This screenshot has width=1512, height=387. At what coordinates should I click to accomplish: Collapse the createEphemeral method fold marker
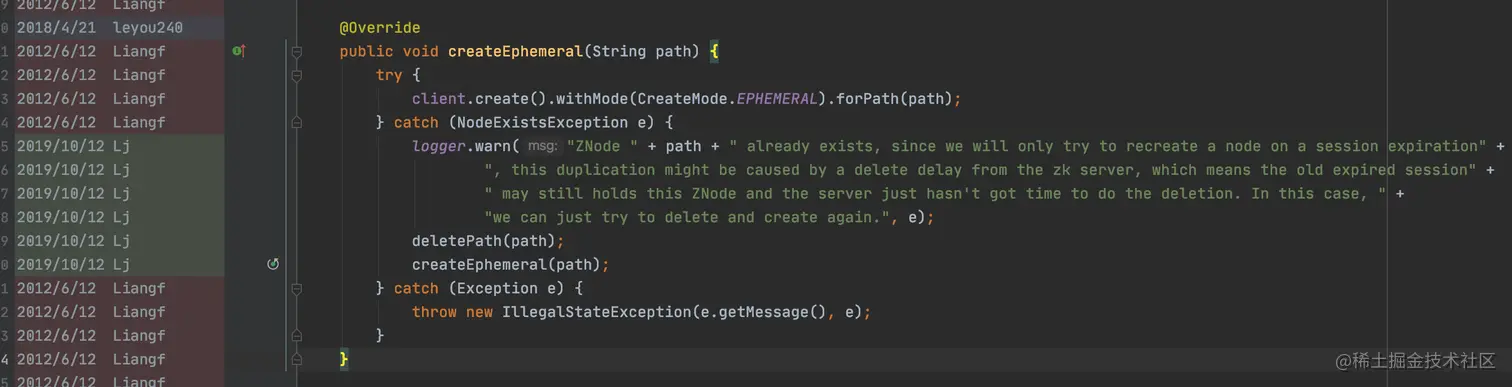(x=296, y=52)
